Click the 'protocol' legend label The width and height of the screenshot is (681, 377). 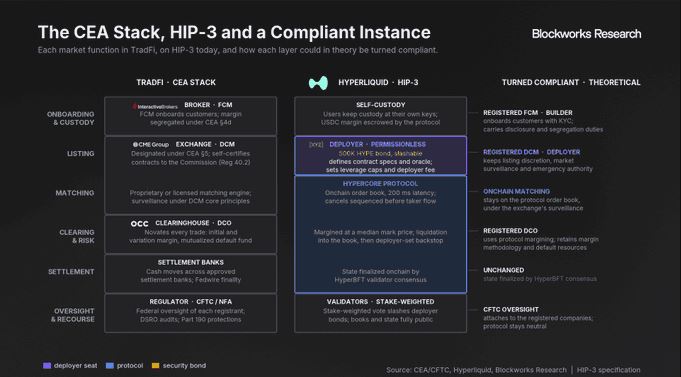click(130, 366)
